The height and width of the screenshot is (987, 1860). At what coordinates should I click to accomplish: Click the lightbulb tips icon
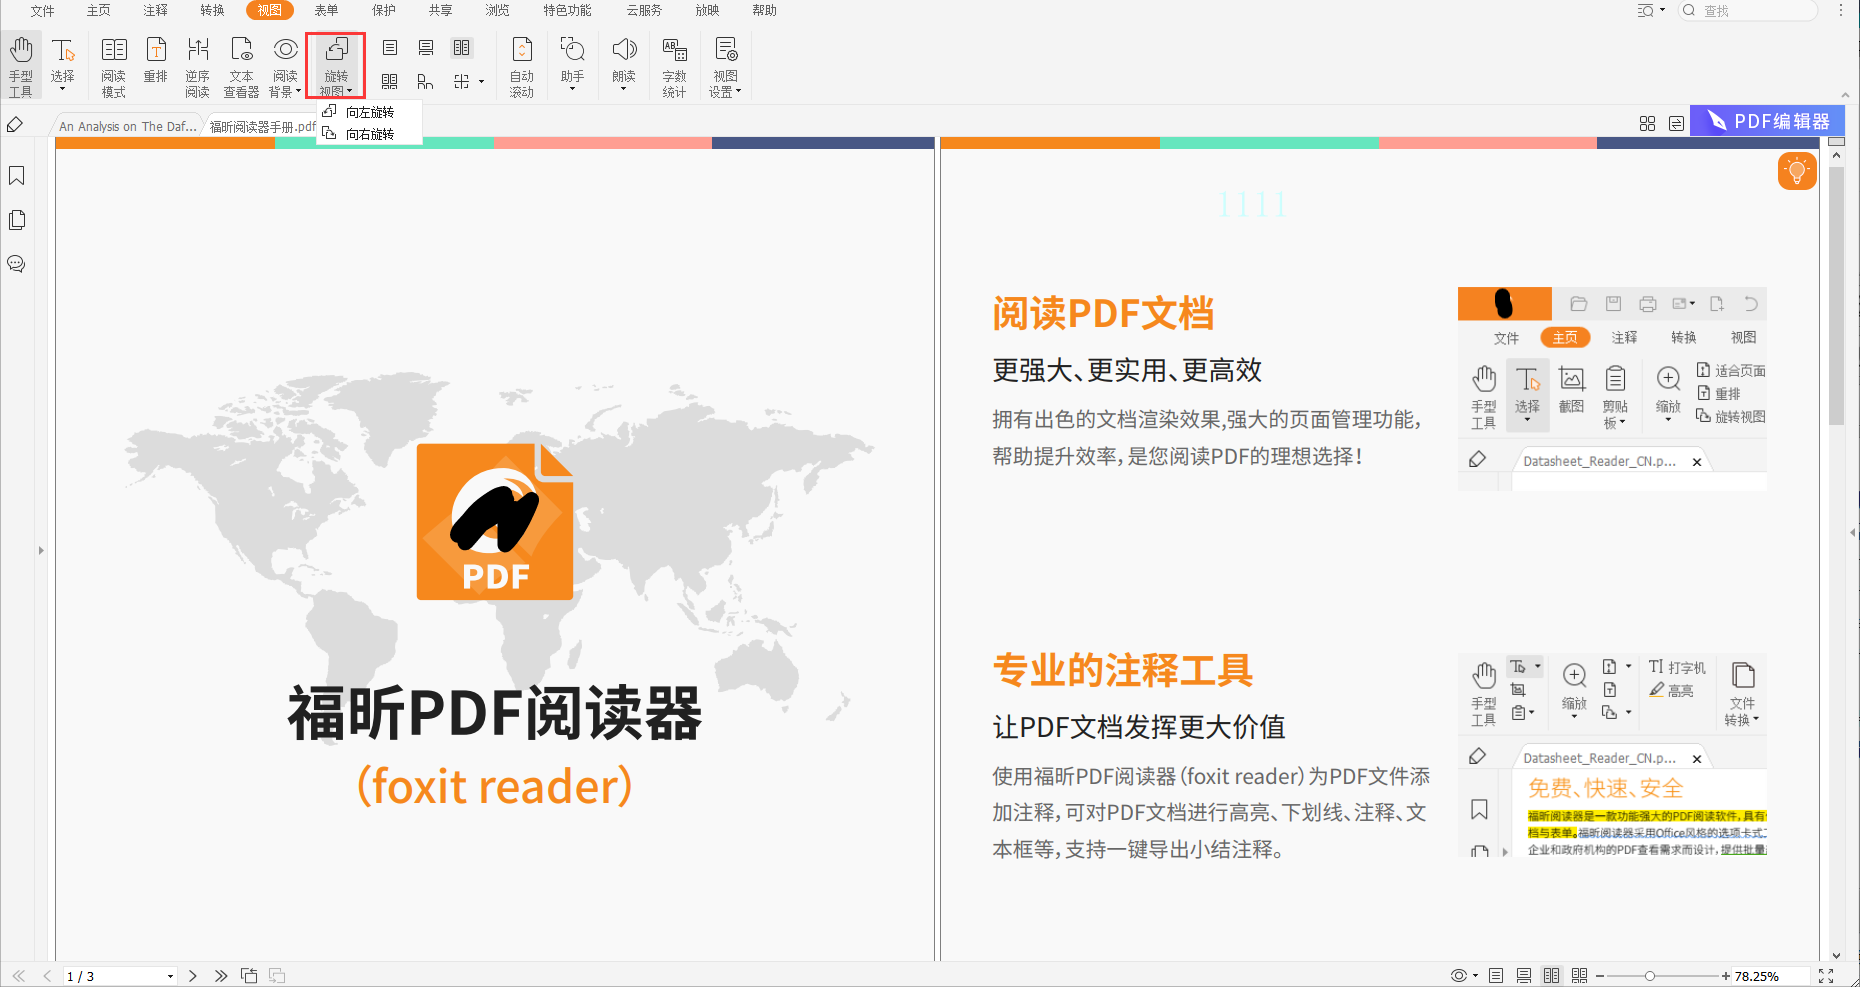pyautogui.click(x=1797, y=171)
